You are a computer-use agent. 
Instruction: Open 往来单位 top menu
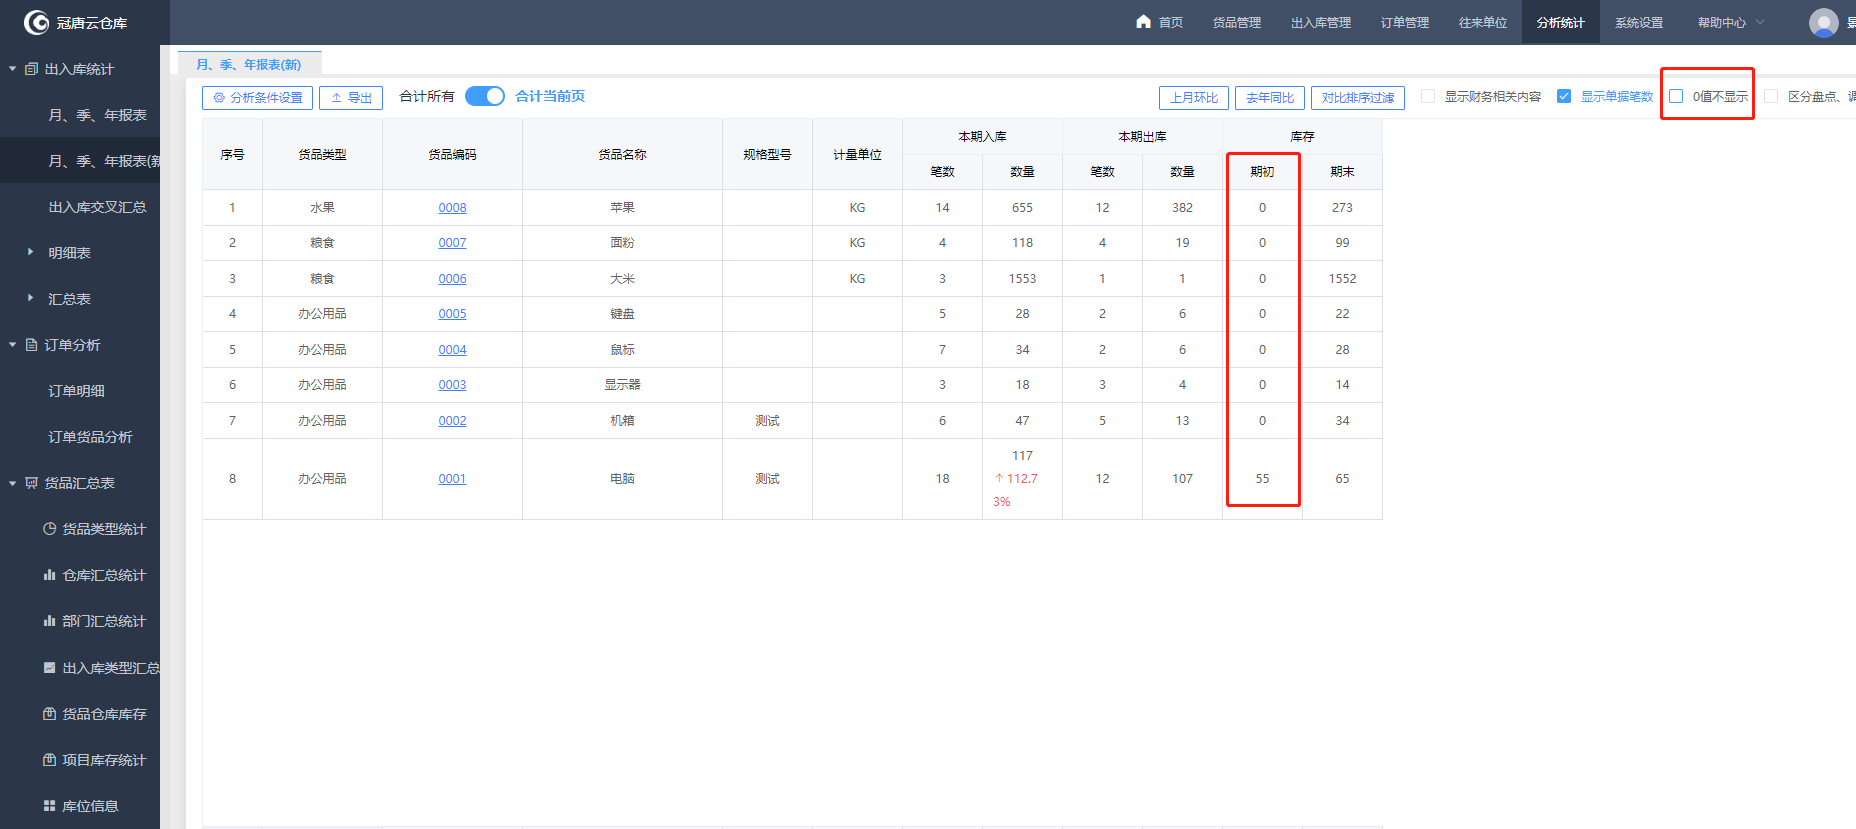tap(1482, 22)
